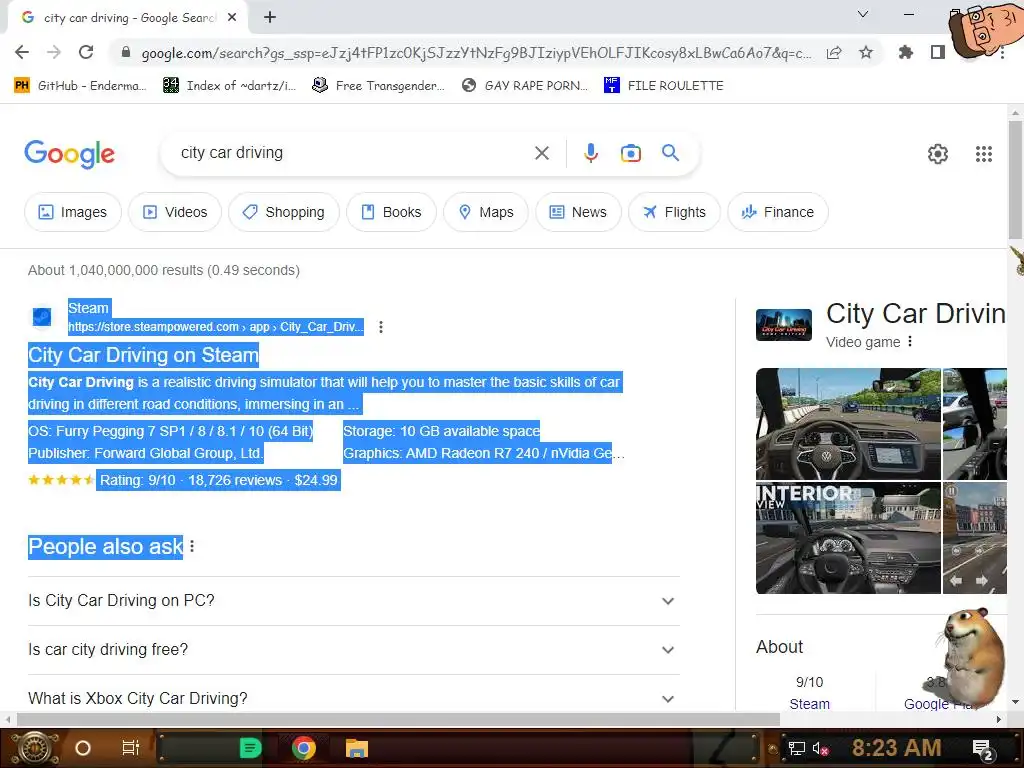Close the city car driving tab
This screenshot has width=1024, height=768.
pos(232,18)
